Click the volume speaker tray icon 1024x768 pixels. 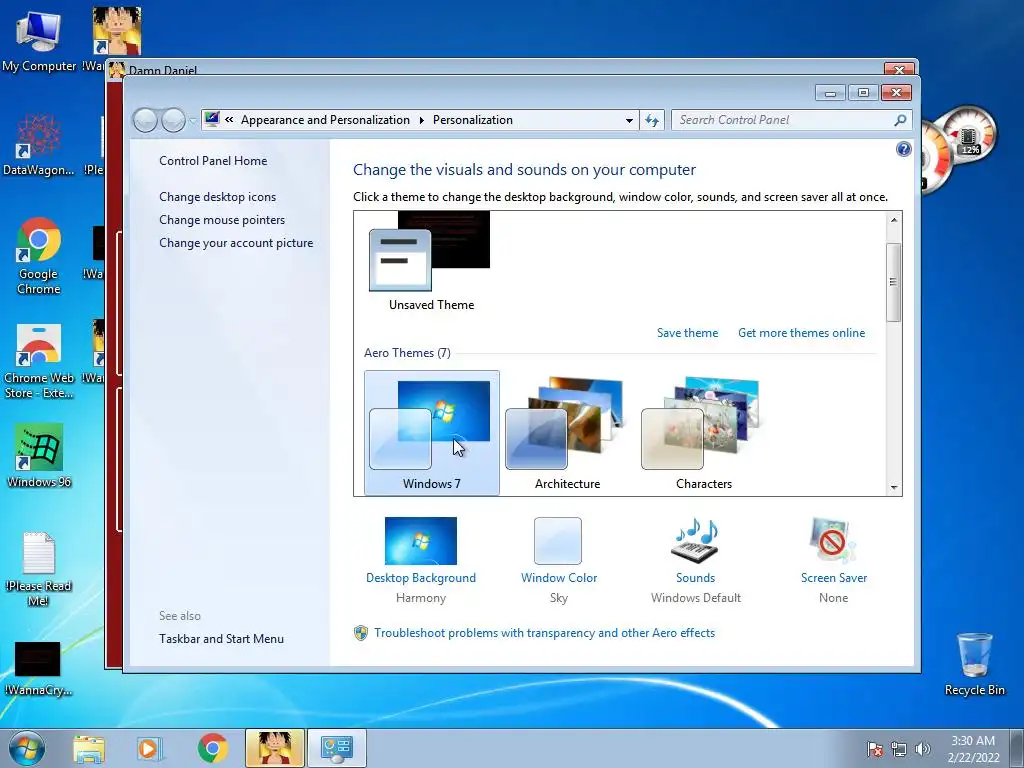click(x=922, y=750)
